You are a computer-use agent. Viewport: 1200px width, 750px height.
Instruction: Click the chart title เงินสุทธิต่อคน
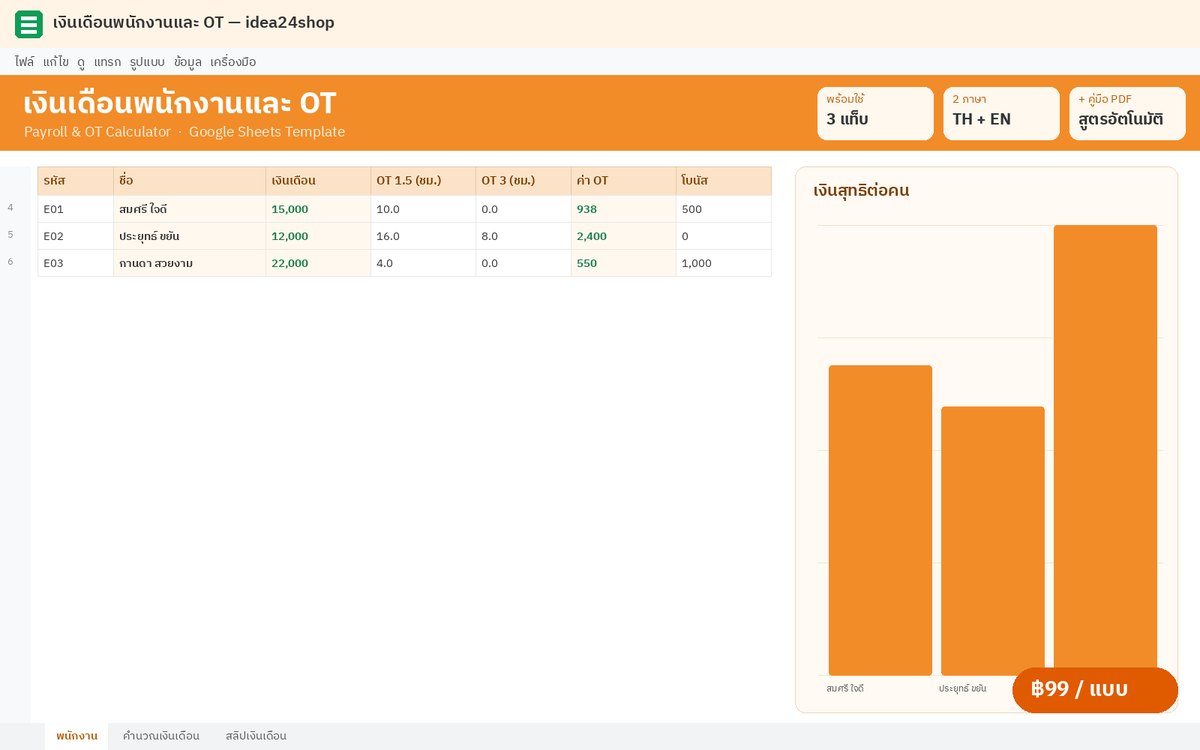point(861,190)
